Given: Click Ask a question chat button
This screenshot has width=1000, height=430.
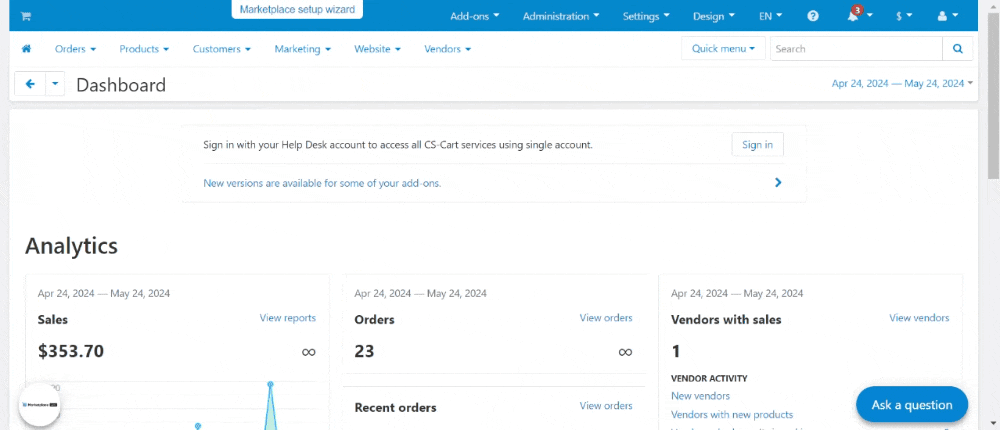Looking at the screenshot, I should click(x=912, y=404).
